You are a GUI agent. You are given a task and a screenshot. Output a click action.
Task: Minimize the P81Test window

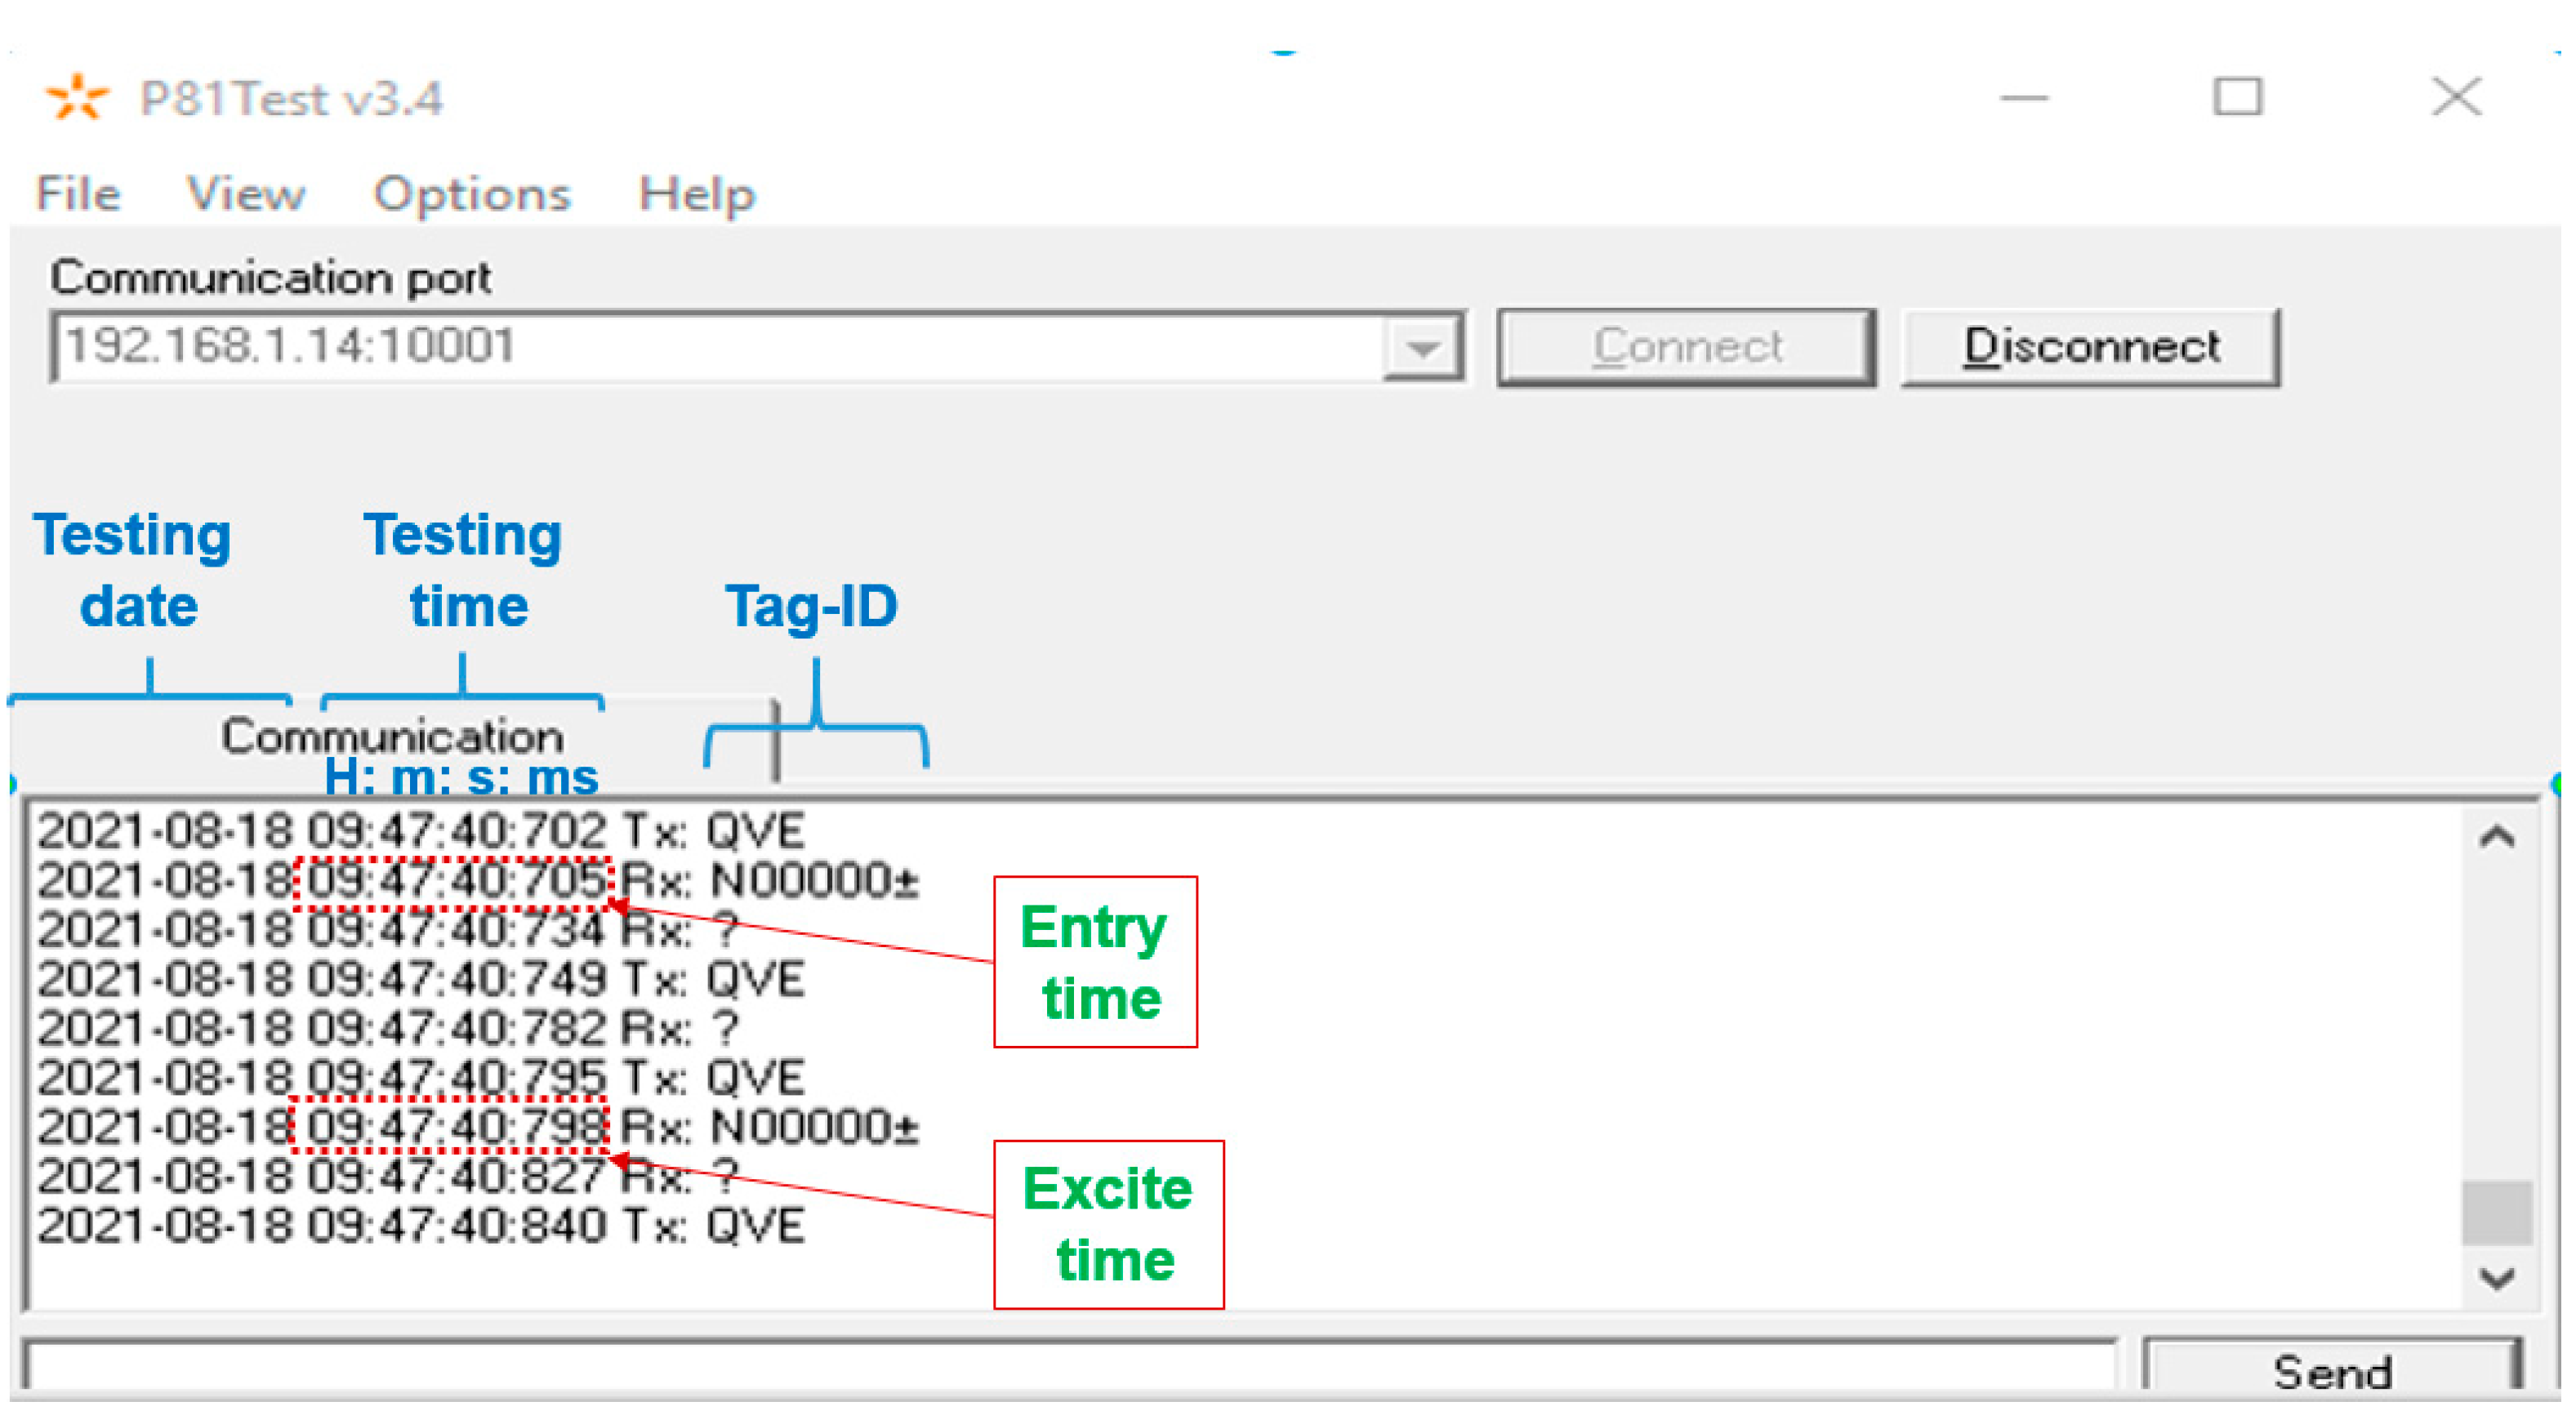click(2024, 98)
